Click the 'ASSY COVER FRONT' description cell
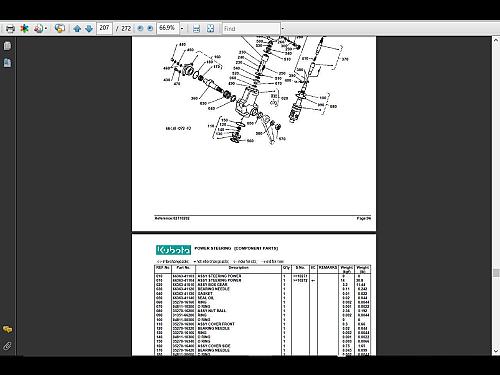This screenshot has width=500, height=375. (x=216, y=324)
